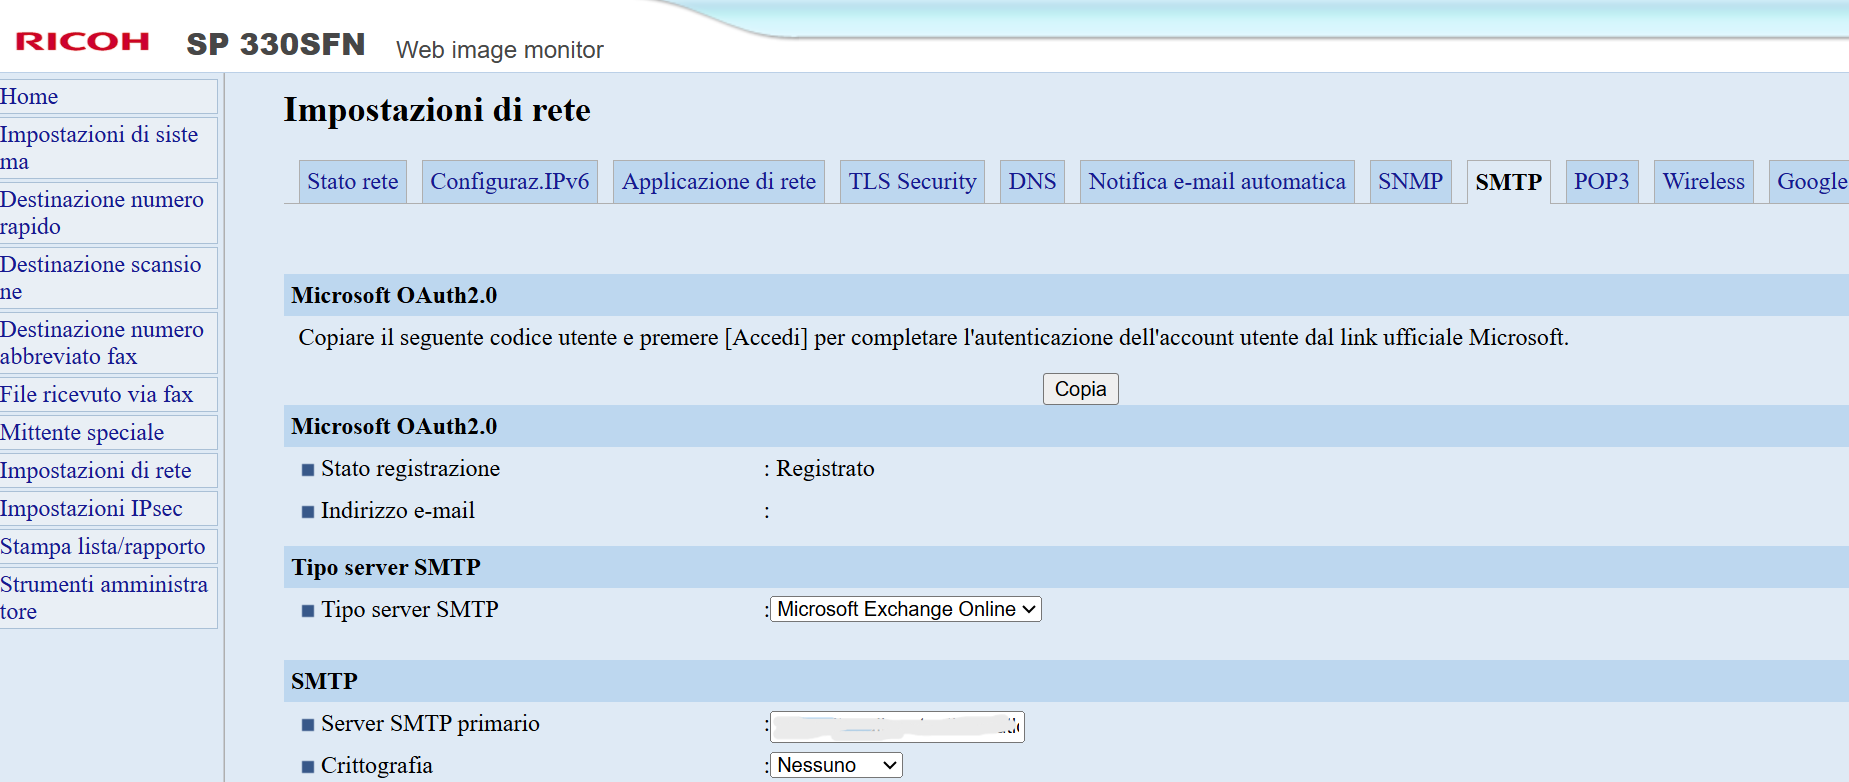Select the TLS Security tab
The image size is (1849, 782).
913,182
